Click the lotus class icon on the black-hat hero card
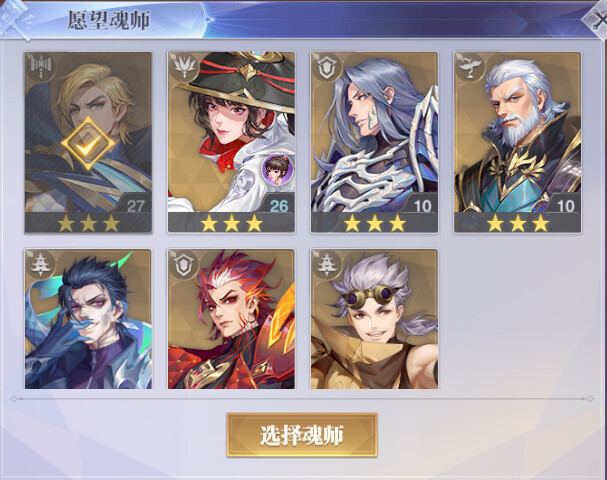Image resolution: width=607 pixels, height=480 pixels. pyautogui.click(x=184, y=67)
